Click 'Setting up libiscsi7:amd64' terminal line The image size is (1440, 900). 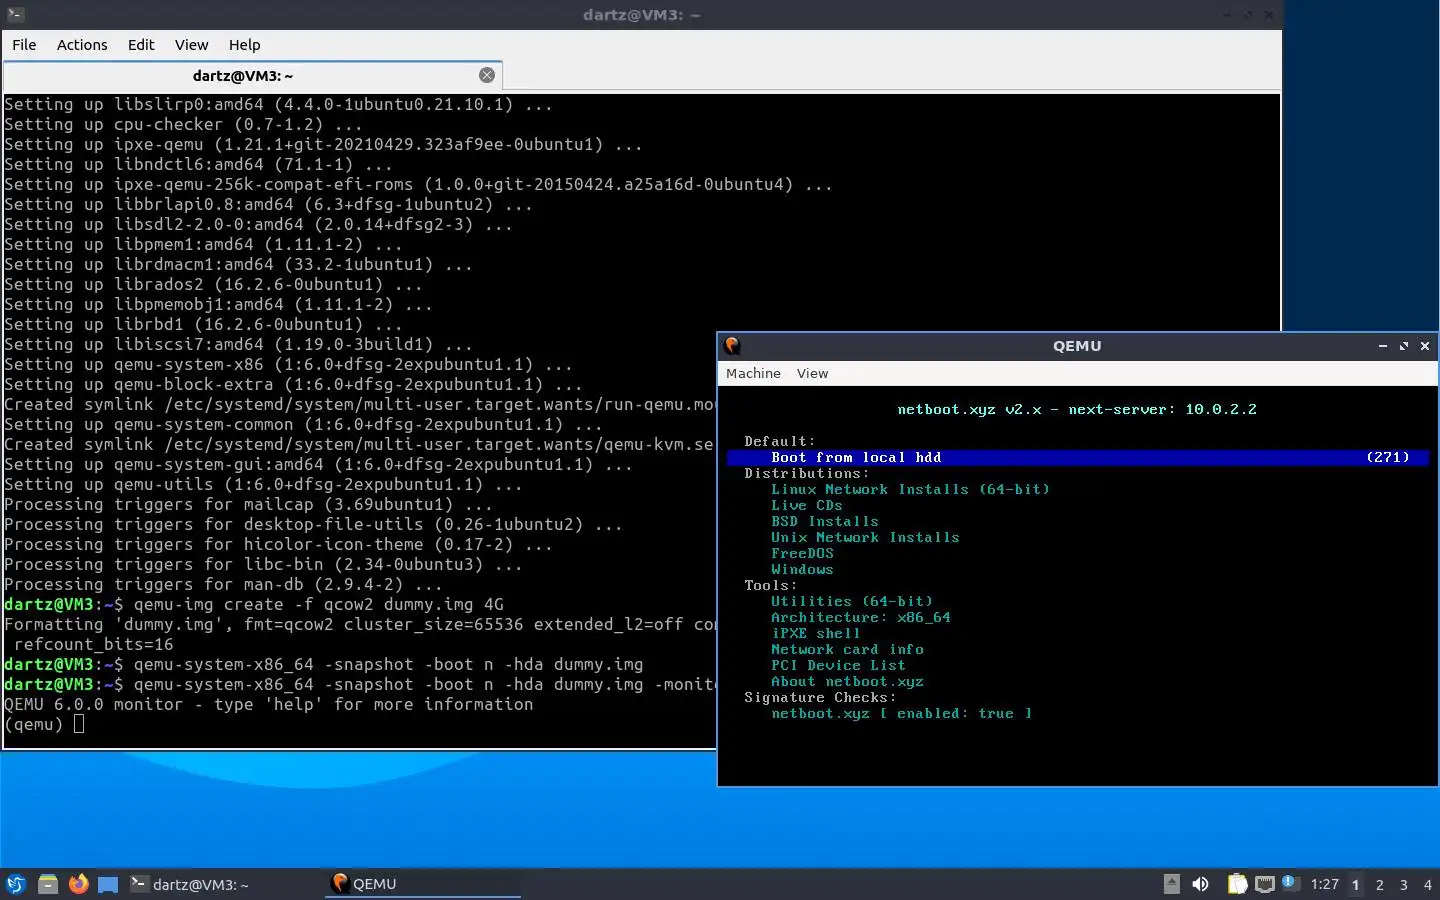pyautogui.click(x=238, y=344)
